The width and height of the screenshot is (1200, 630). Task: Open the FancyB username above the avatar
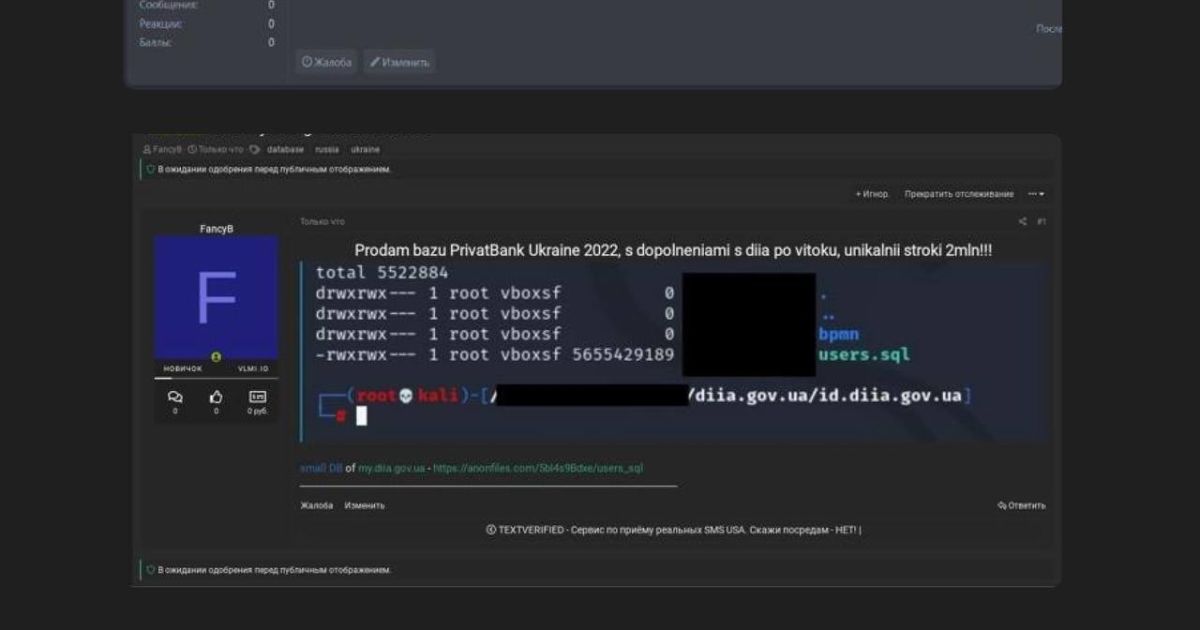(x=216, y=228)
